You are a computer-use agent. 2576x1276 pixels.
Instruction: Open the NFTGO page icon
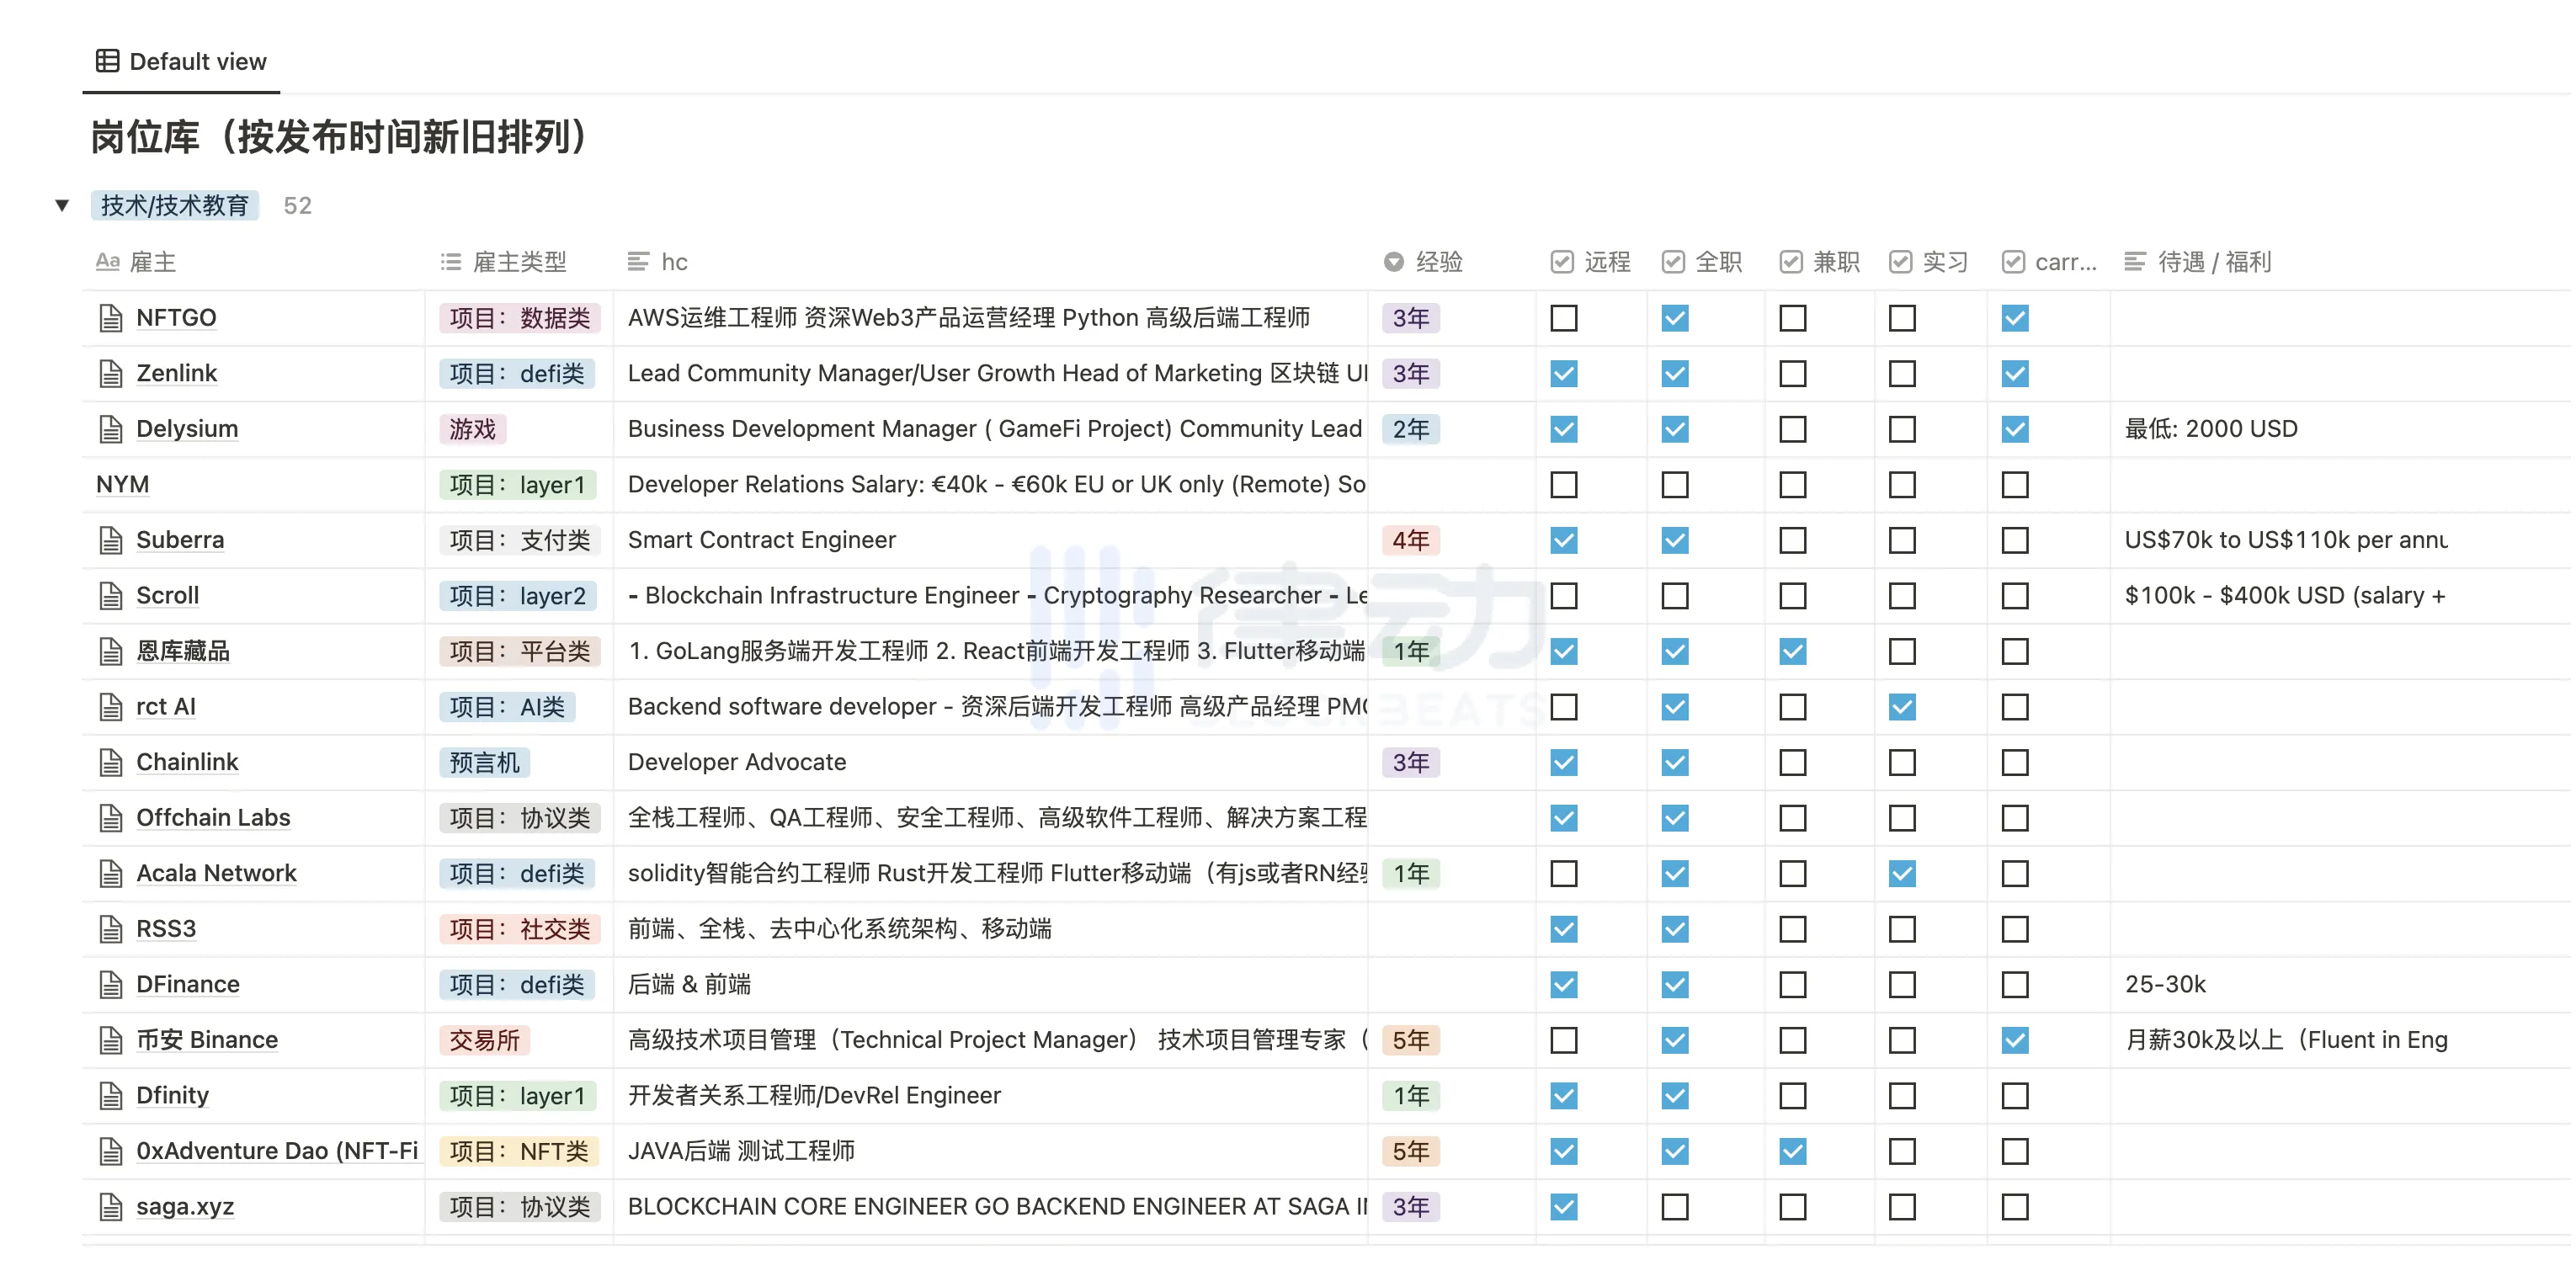[x=111, y=318]
